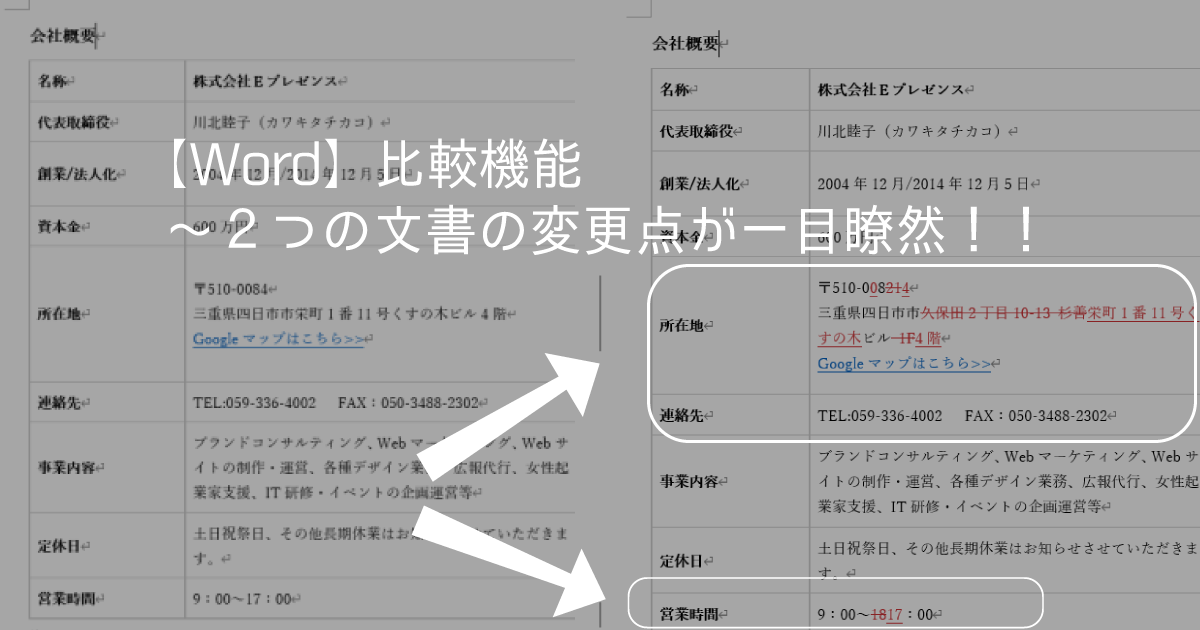Click 営業時間 label in left table

click(67, 599)
